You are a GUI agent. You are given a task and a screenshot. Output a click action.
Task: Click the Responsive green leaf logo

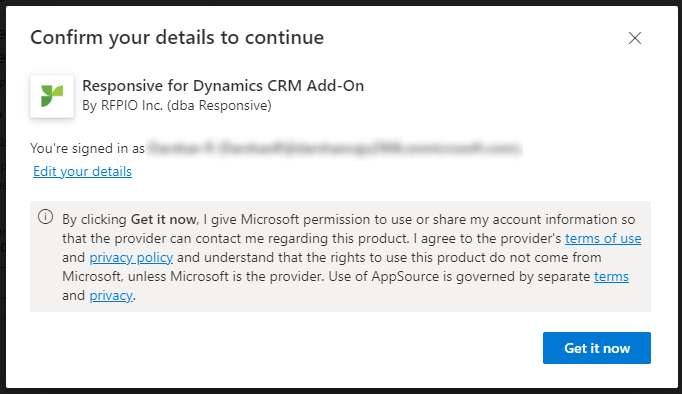pos(52,96)
